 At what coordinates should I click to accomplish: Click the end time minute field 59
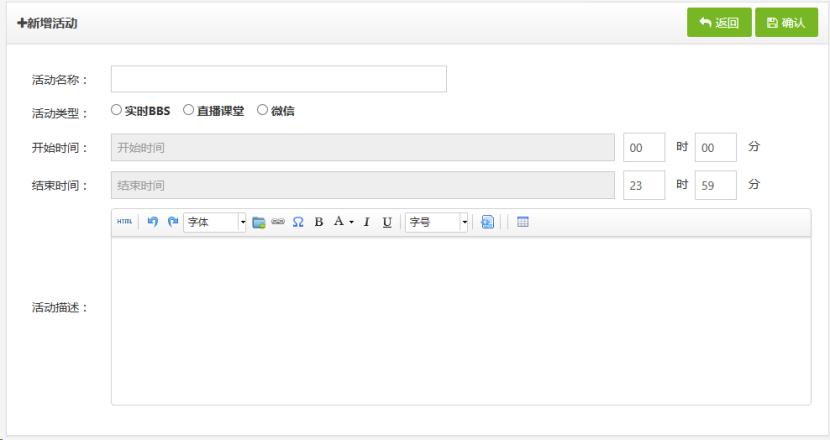coord(715,185)
